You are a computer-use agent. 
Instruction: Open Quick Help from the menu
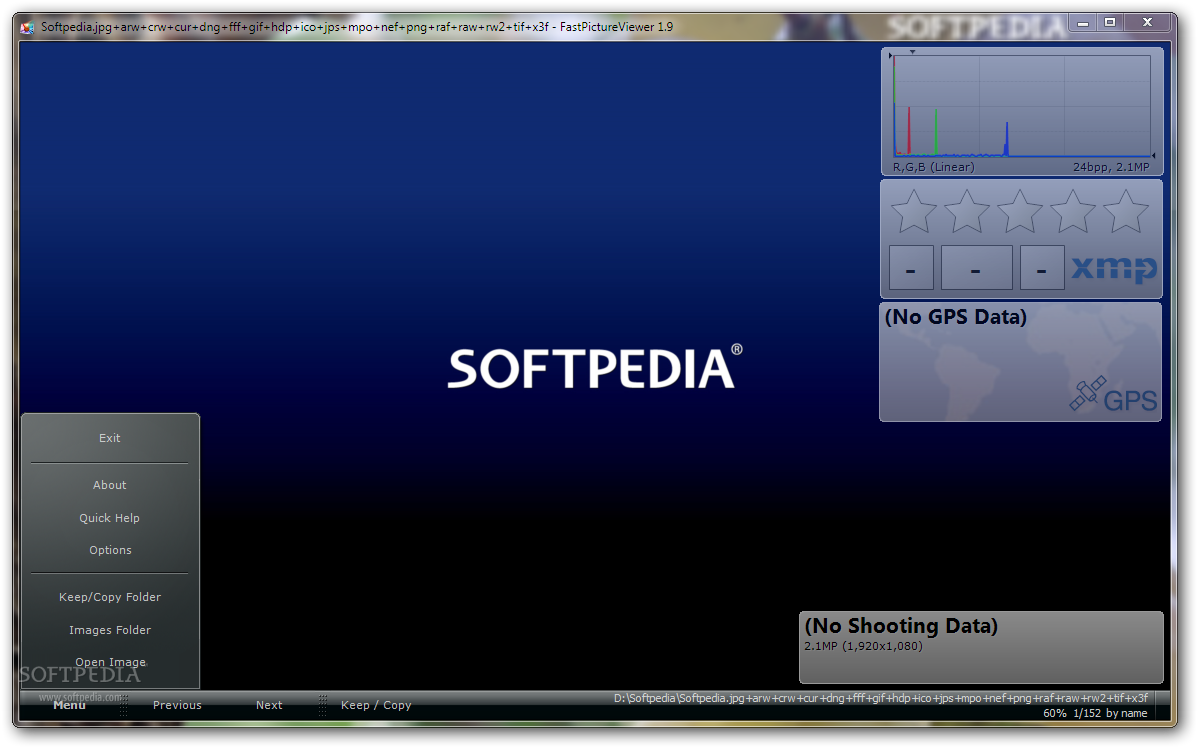coord(110,518)
